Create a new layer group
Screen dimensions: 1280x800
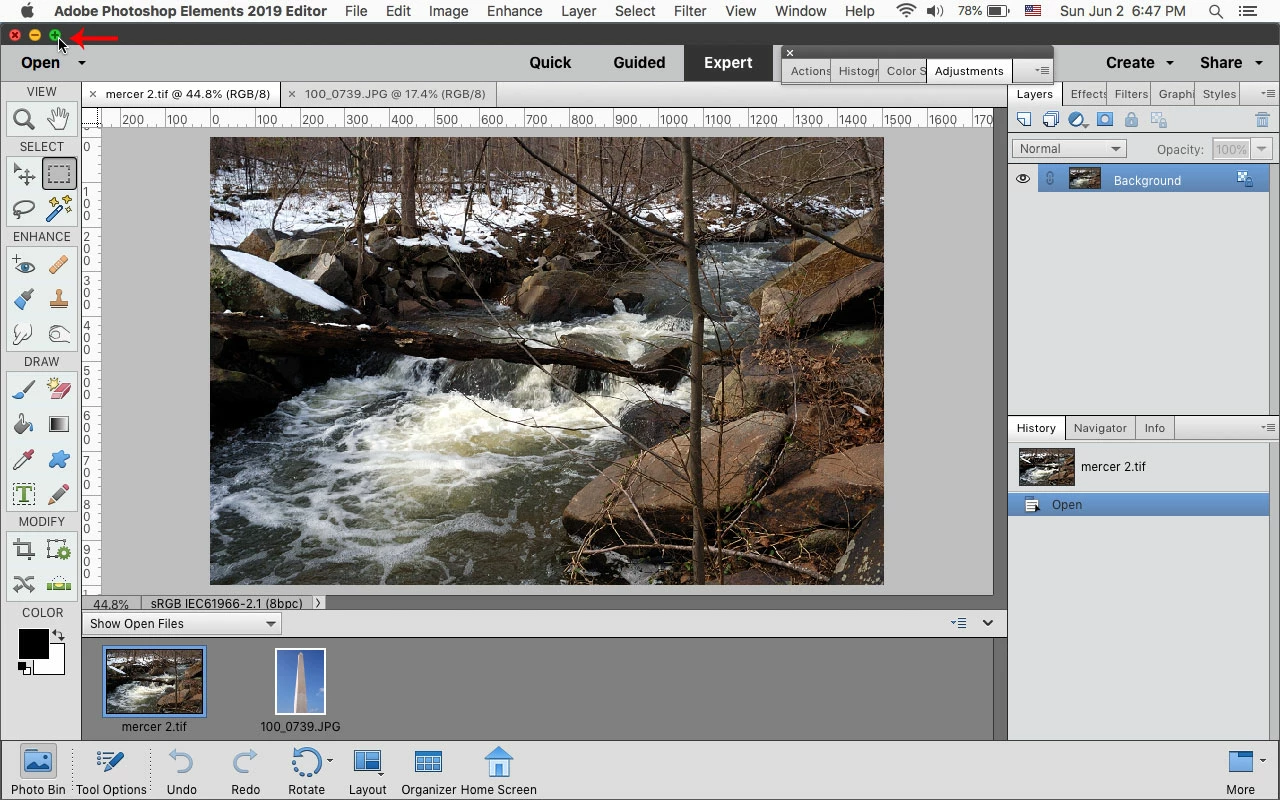pyautogui.click(x=1051, y=120)
